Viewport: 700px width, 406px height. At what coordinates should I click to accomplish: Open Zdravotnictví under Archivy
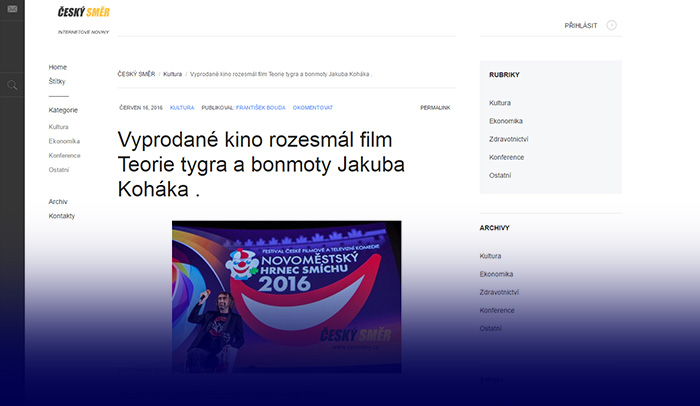499,292
